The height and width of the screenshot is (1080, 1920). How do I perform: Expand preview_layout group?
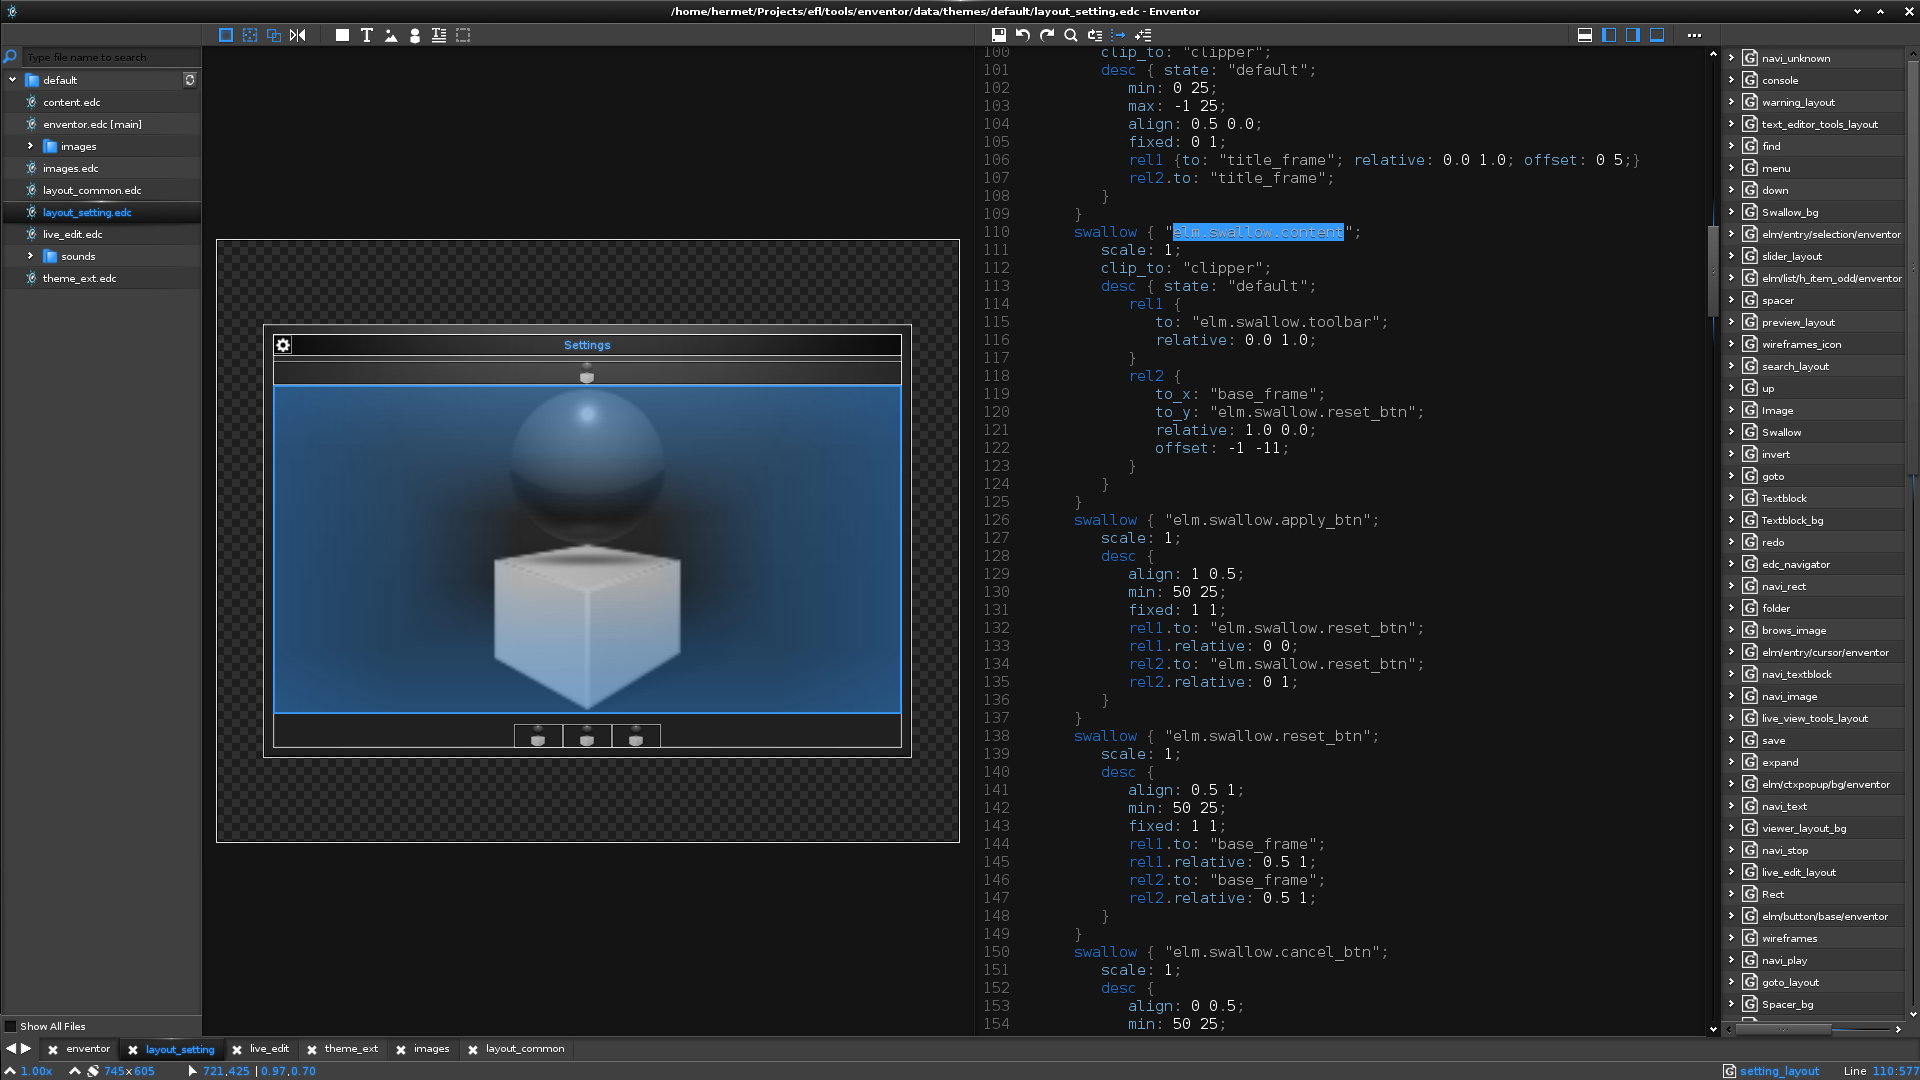tap(1731, 322)
